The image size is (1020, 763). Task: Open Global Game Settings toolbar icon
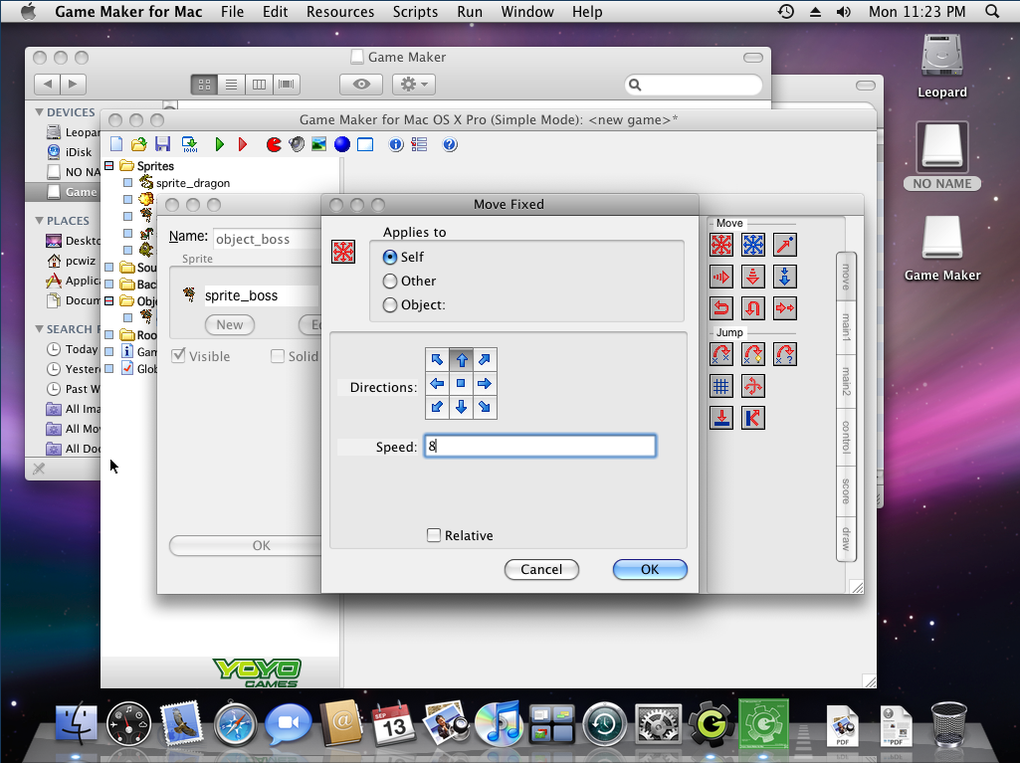(420, 144)
